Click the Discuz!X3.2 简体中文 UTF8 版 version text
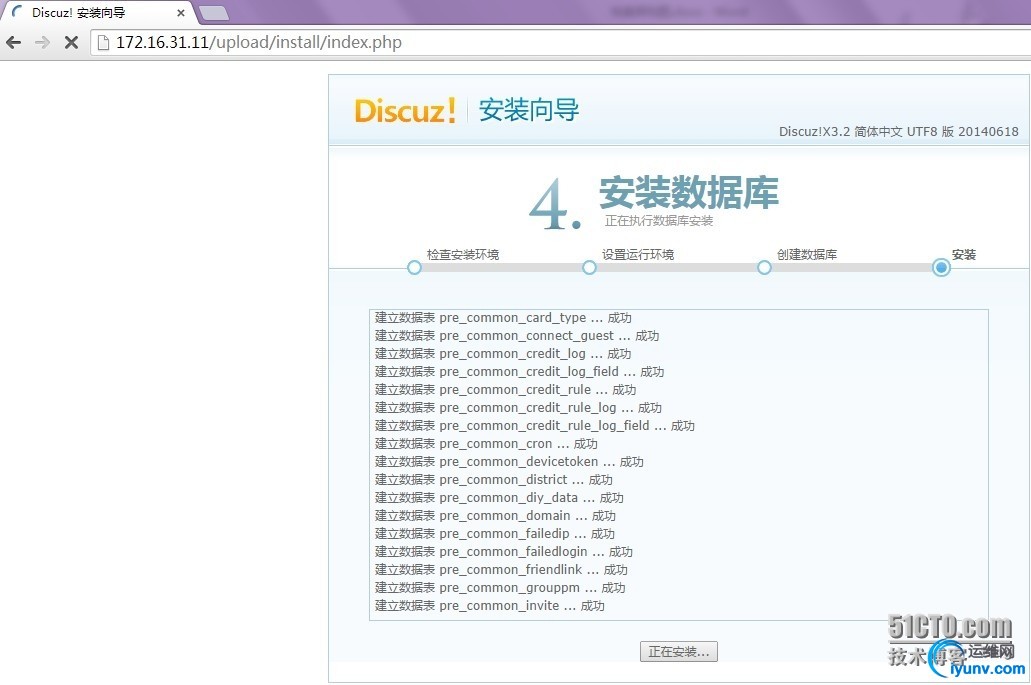 (x=899, y=131)
